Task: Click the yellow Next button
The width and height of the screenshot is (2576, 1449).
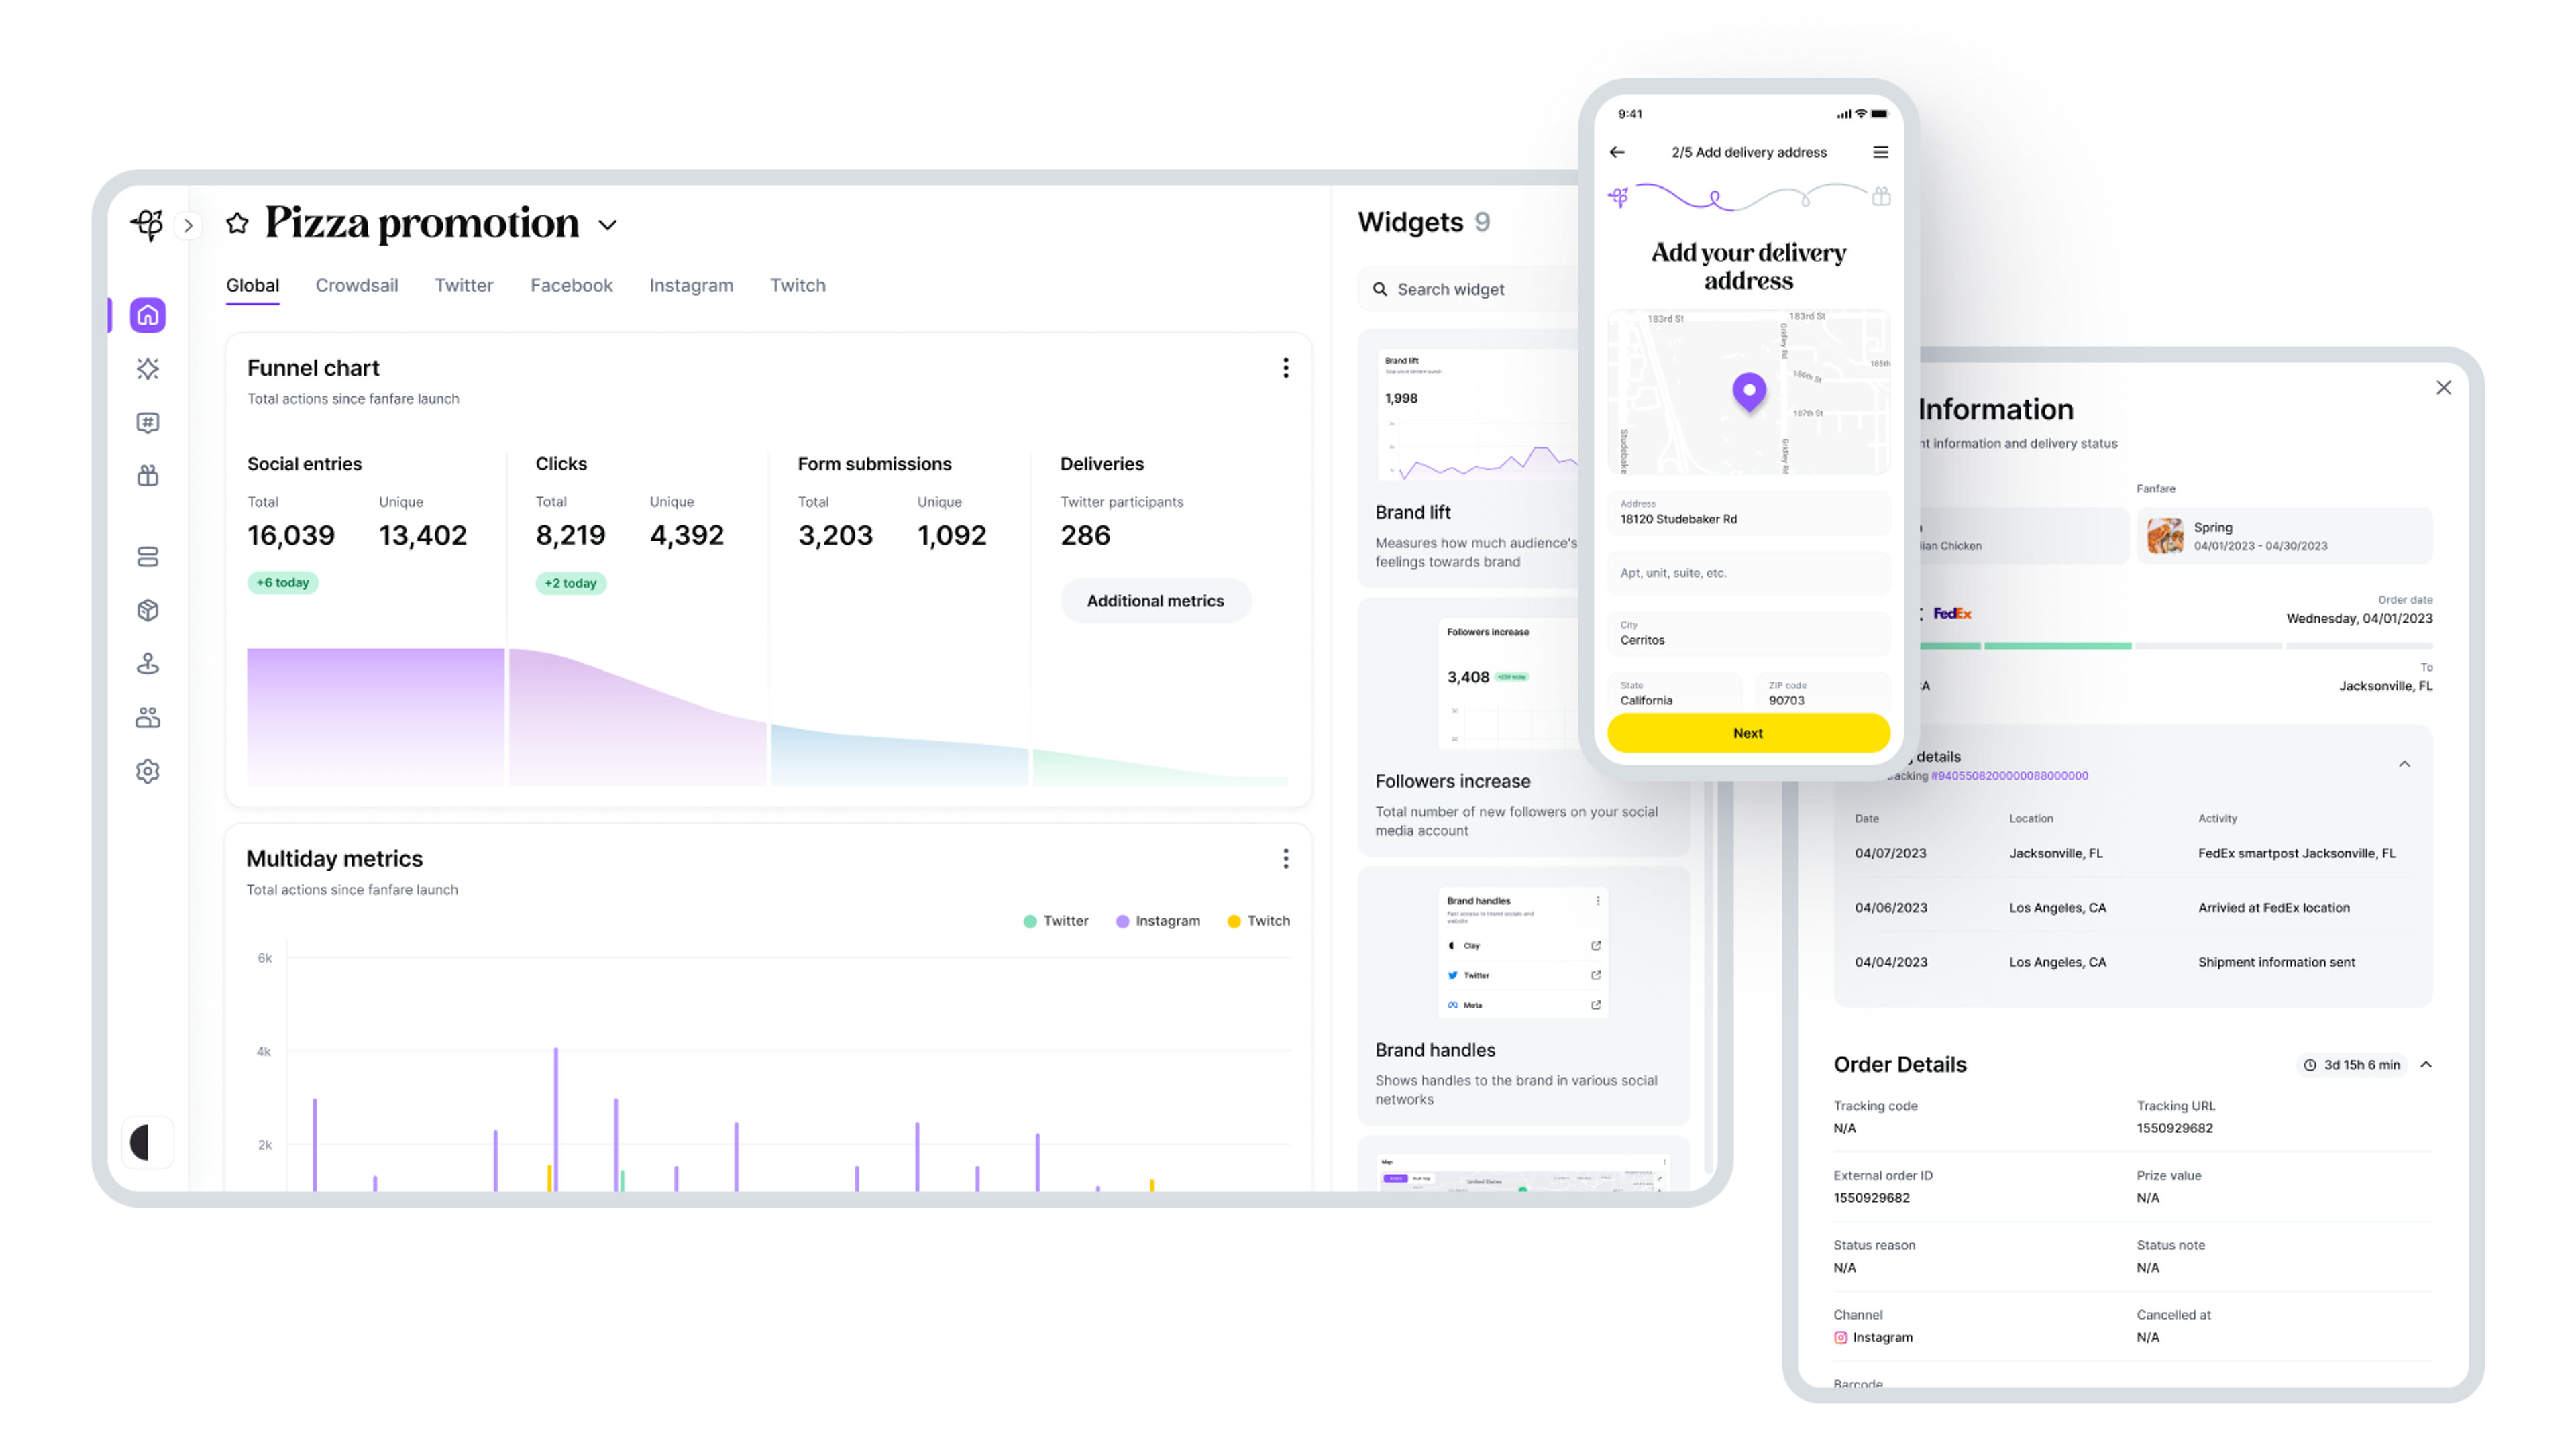Action: coord(1748,733)
